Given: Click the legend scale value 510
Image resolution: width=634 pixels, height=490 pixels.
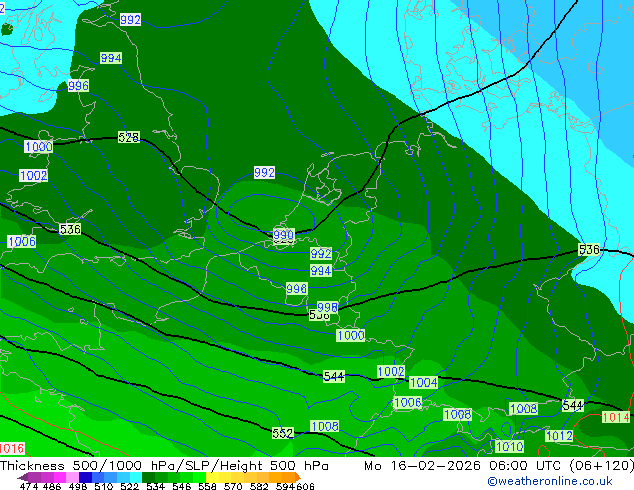Looking at the screenshot, I should coord(104,486).
